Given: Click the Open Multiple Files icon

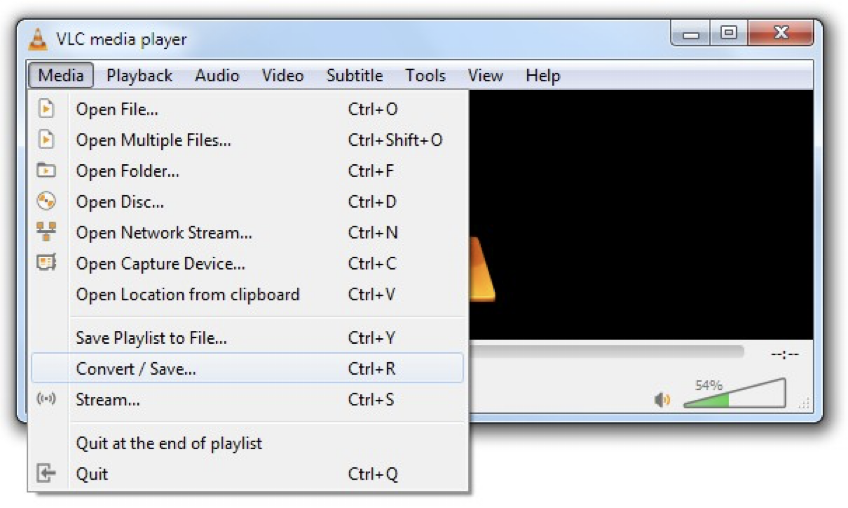Looking at the screenshot, I should click(47, 140).
